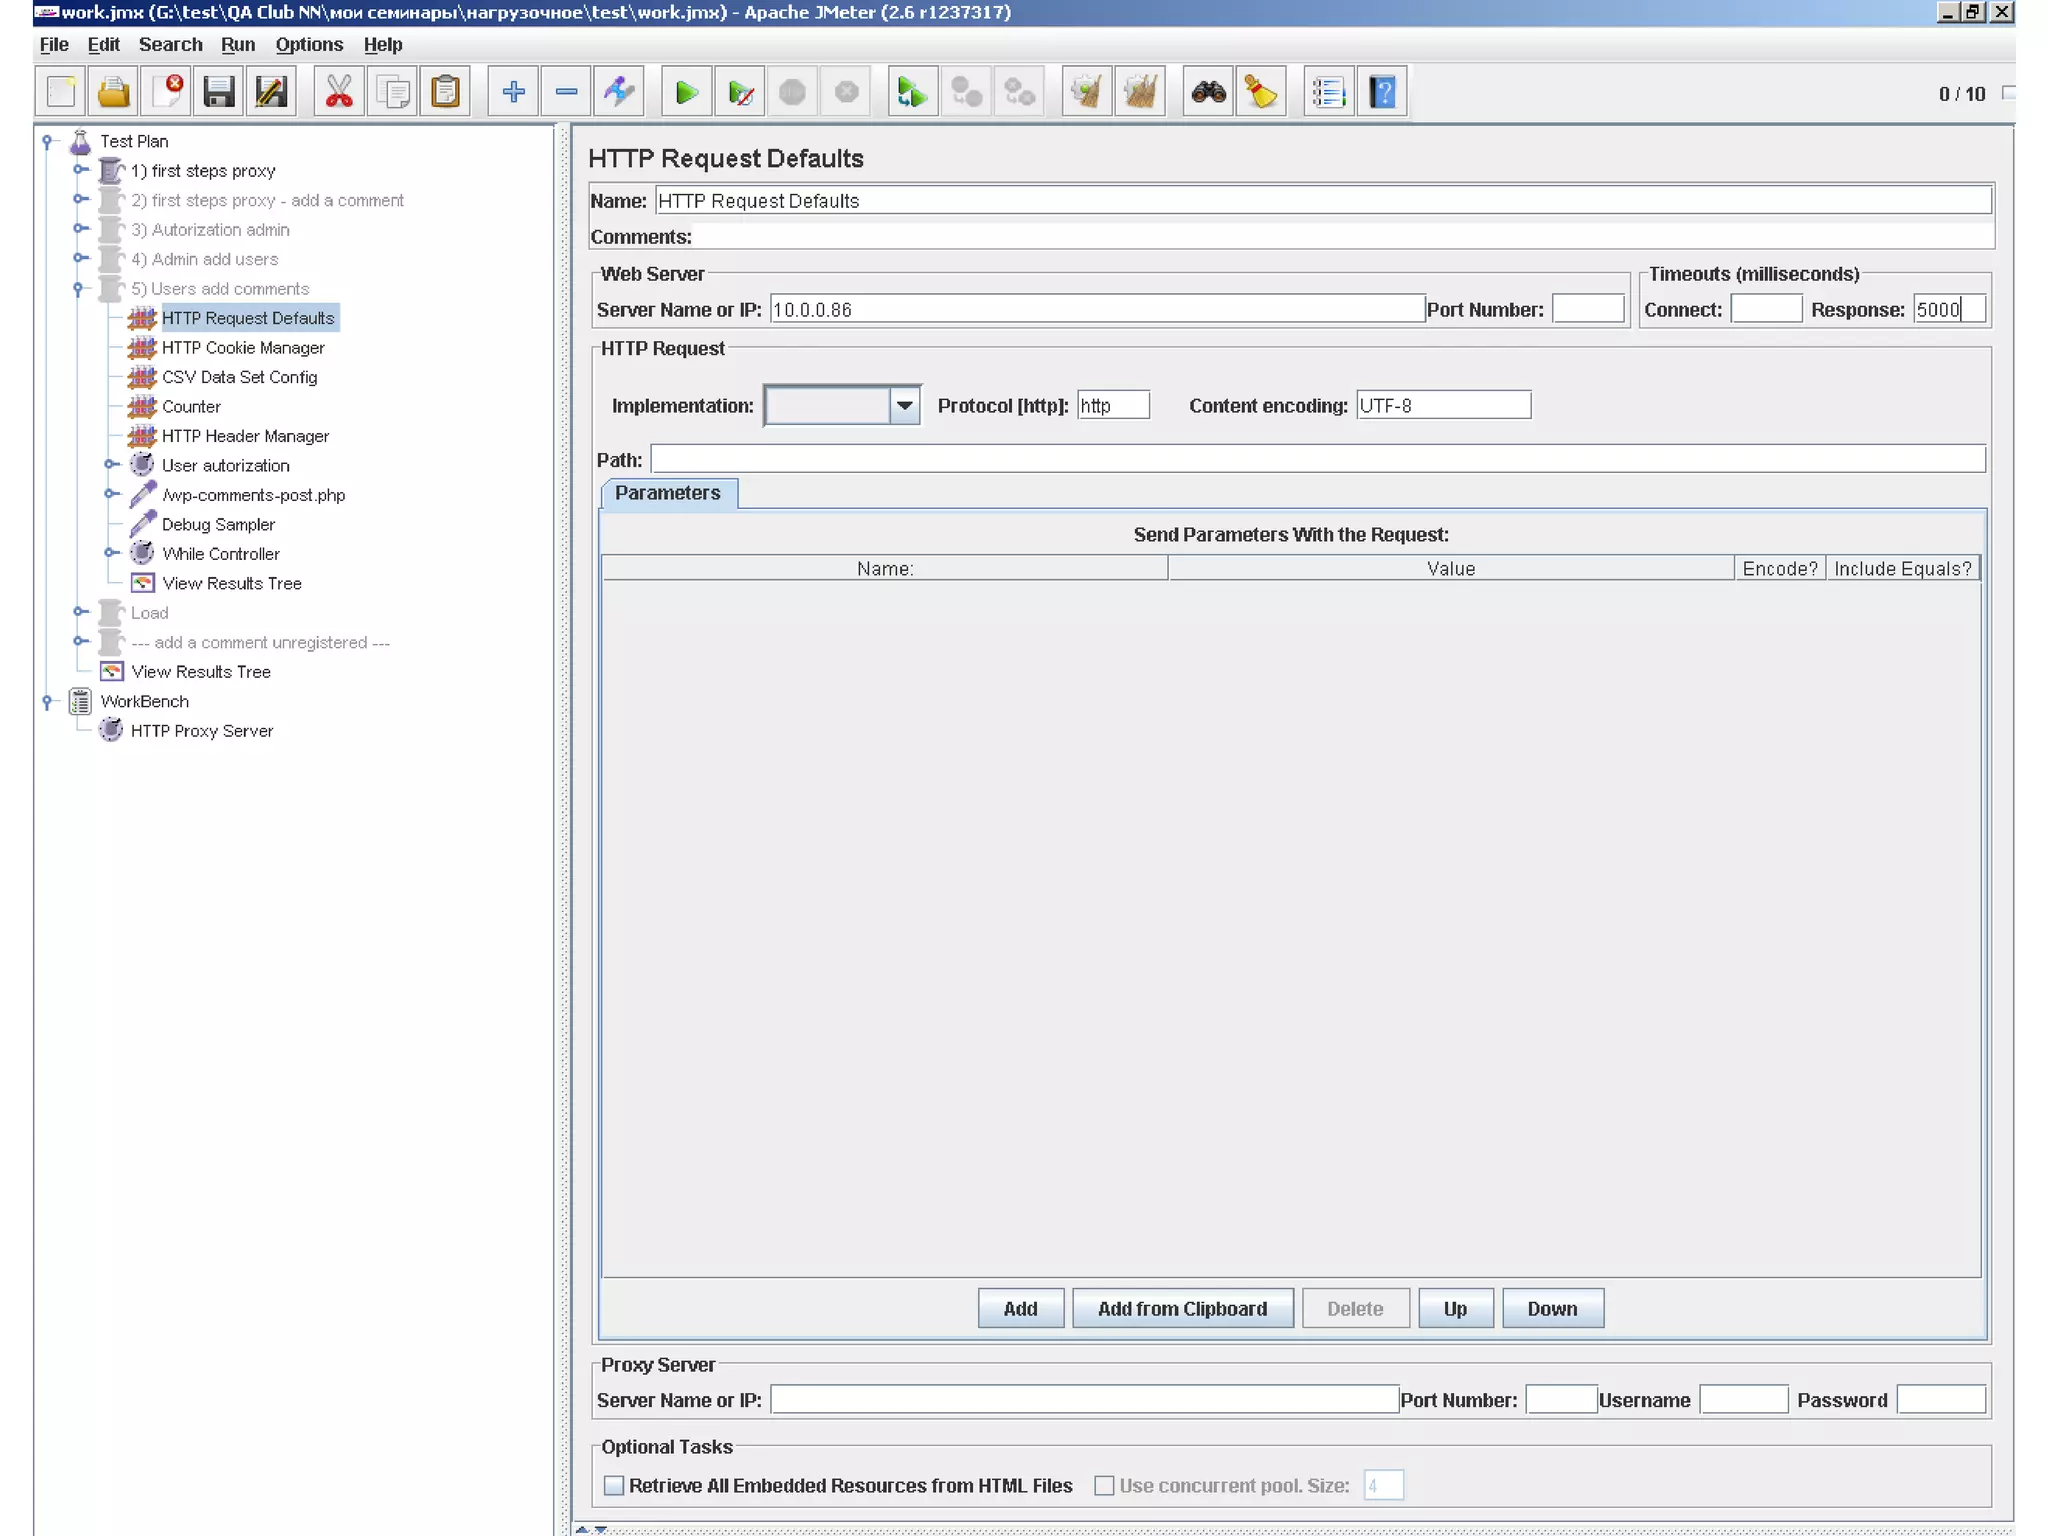
Task: Click the green Start run icon
Action: [686, 93]
